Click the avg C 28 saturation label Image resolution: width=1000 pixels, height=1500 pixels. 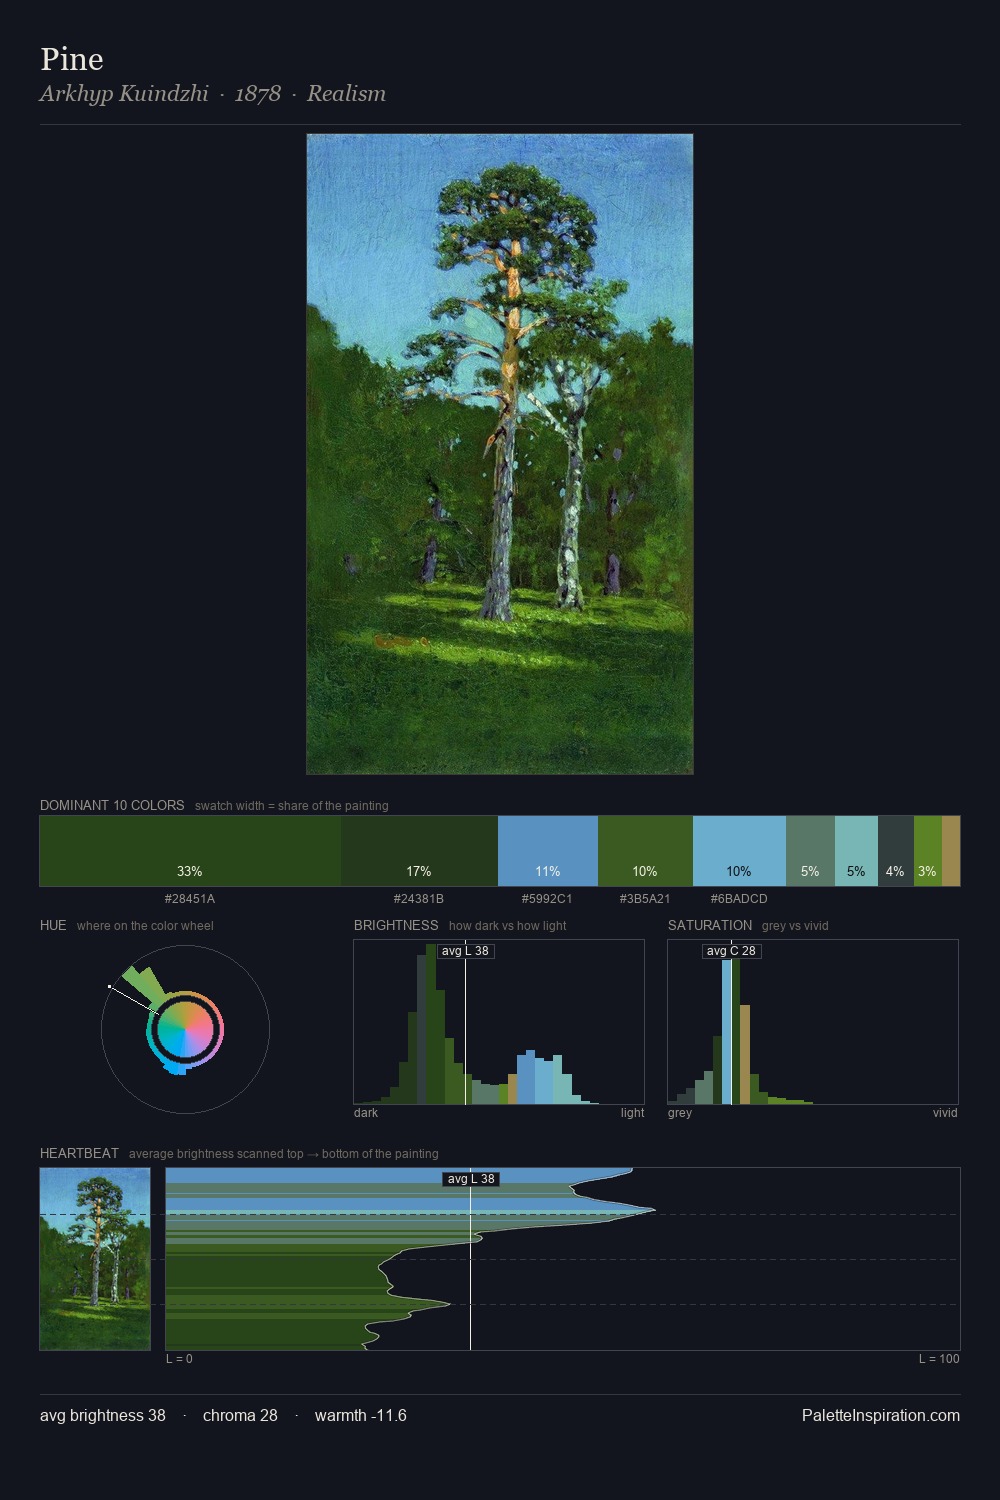731,951
